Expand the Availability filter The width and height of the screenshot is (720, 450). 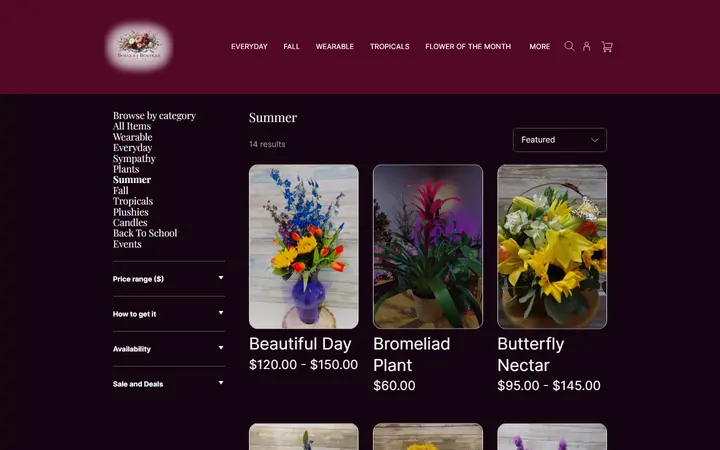pos(169,349)
